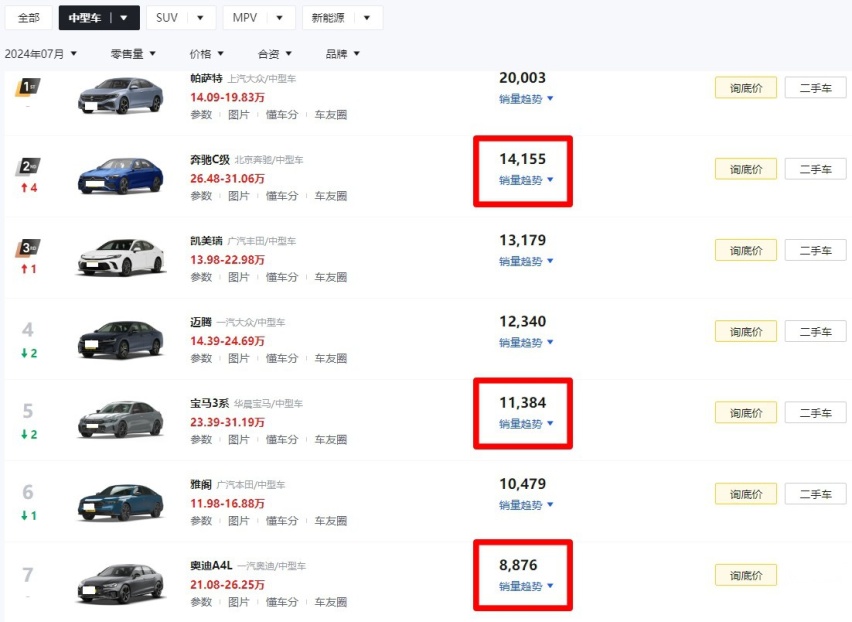
Task: Click the rank 3 badge icon
Action: click(28, 248)
